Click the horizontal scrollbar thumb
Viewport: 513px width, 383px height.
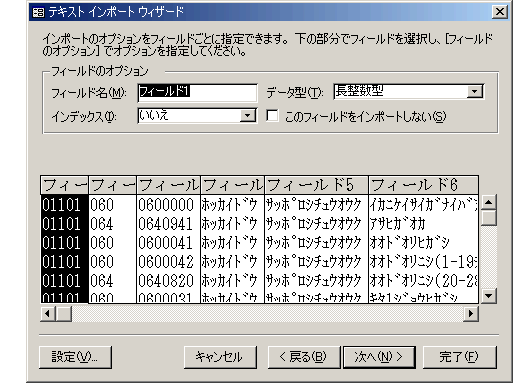point(64,313)
